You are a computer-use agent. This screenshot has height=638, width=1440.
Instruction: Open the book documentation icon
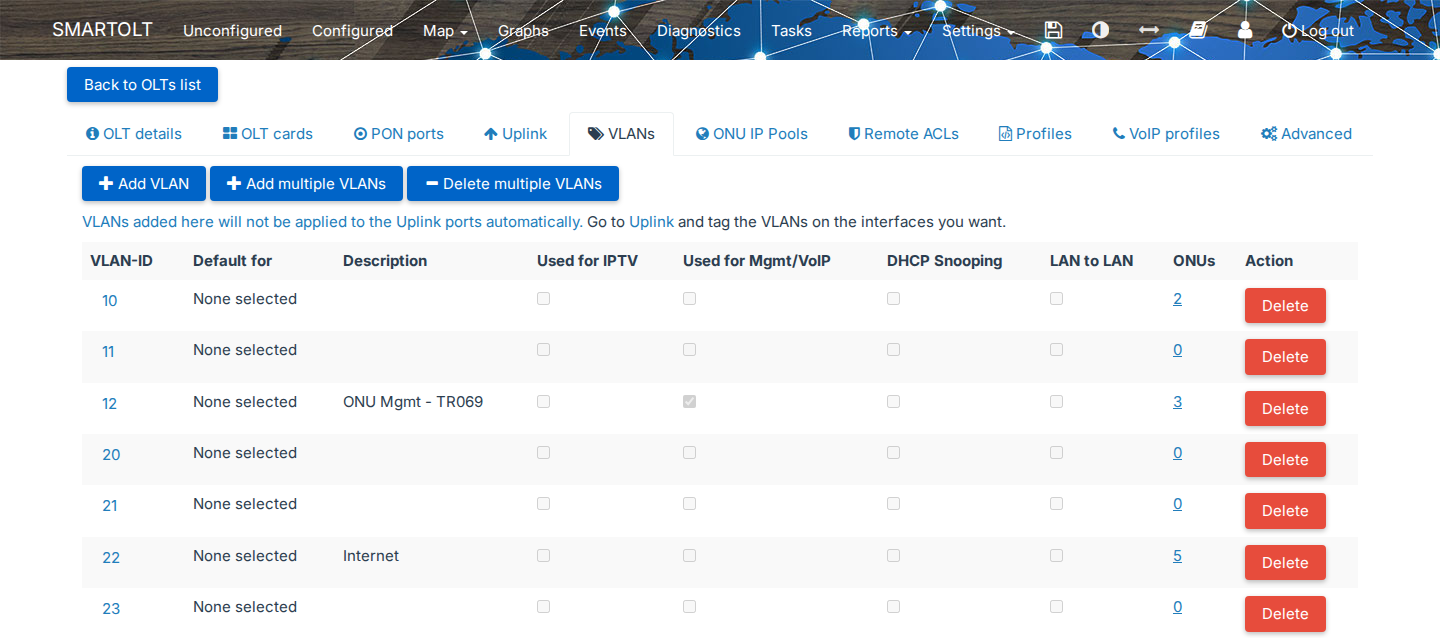tap(1198, 30)
